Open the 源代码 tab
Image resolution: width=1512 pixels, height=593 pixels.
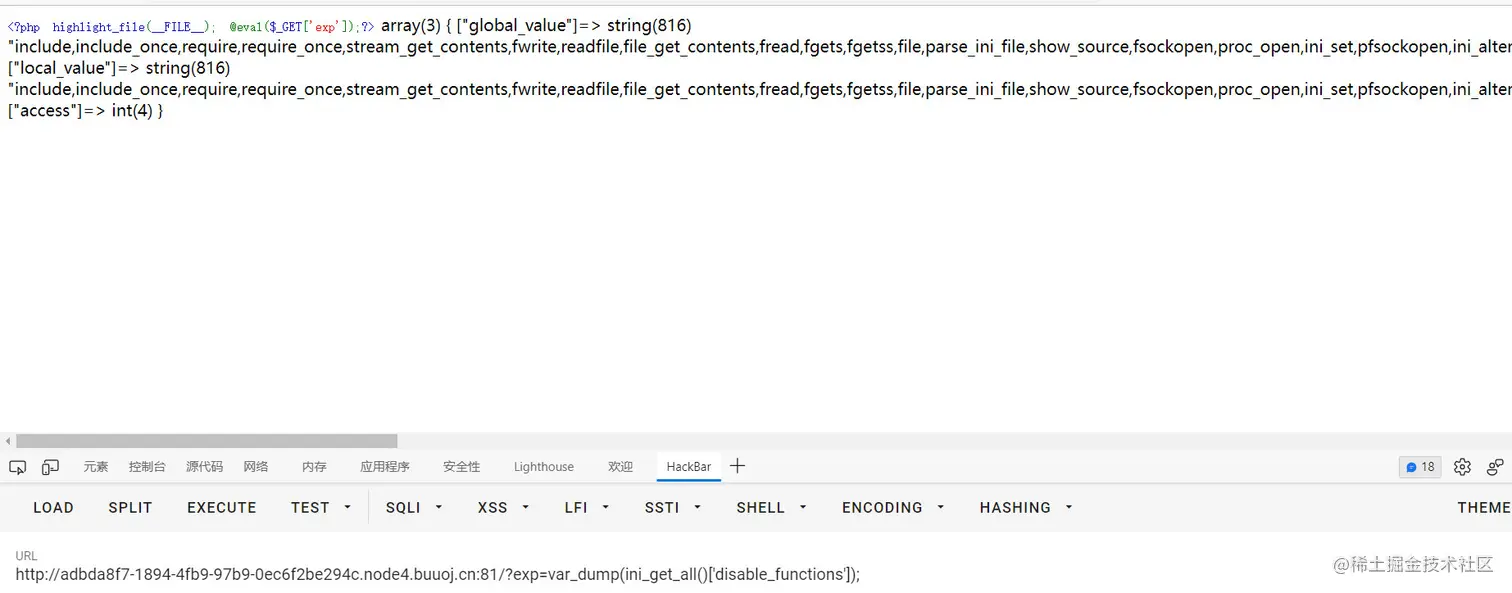205,467
